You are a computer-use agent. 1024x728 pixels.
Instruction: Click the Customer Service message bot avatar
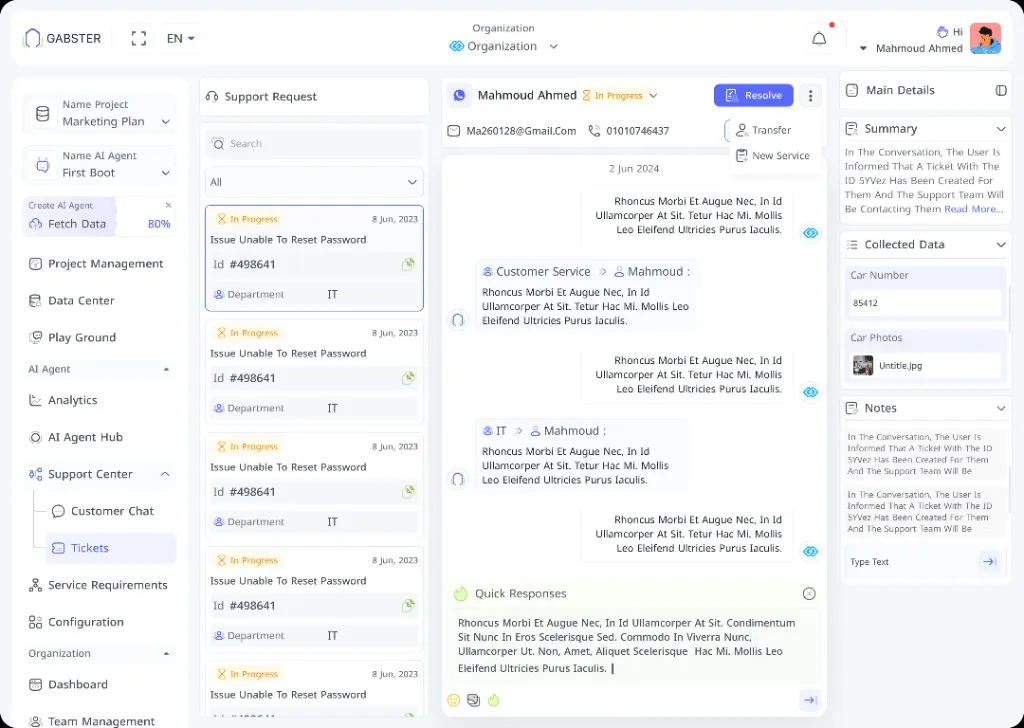coord(458,320)
